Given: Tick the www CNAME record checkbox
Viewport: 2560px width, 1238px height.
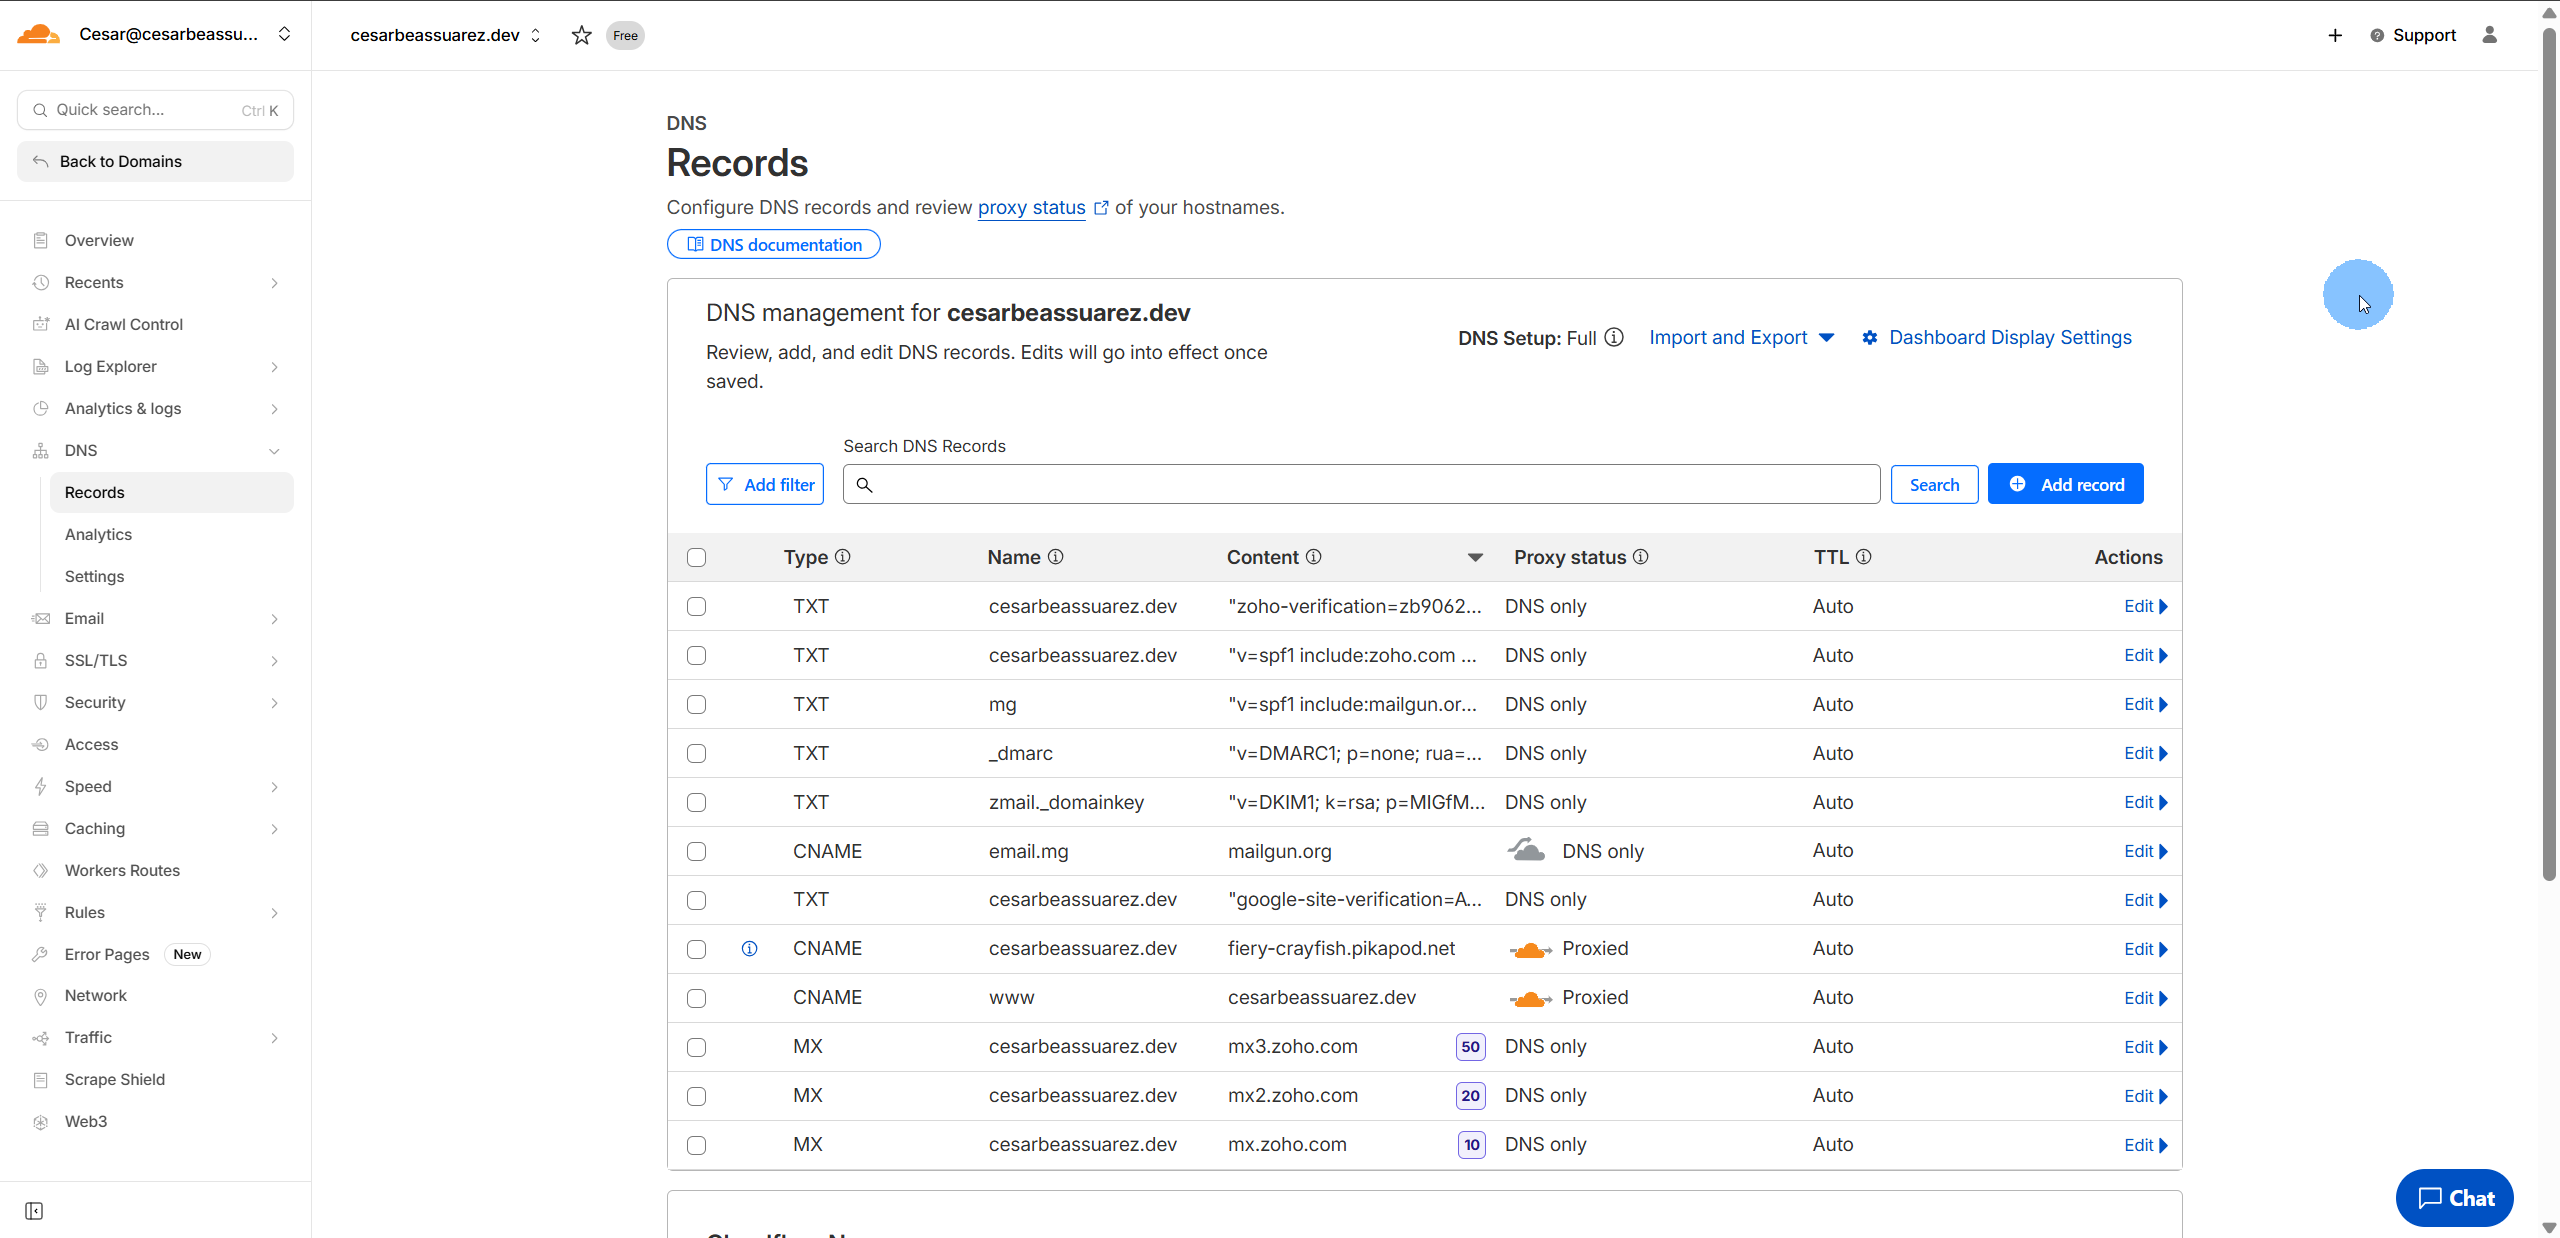Looking at the screenshot, I should point(697,998).
